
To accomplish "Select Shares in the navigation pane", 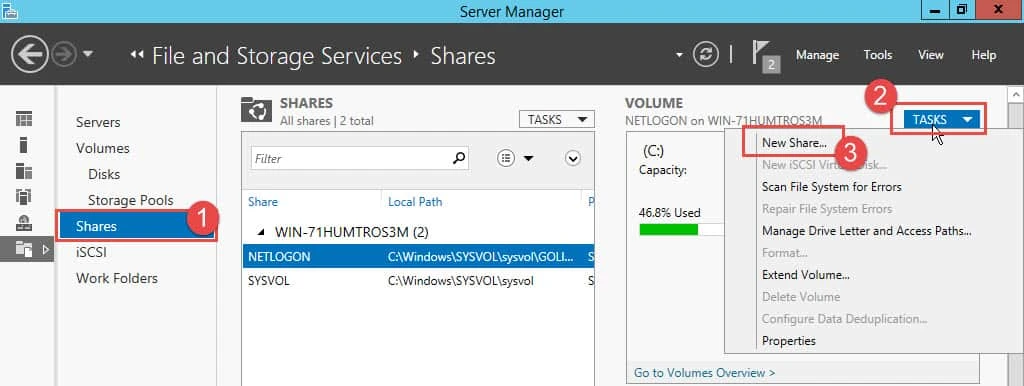I will click(136, 226).
